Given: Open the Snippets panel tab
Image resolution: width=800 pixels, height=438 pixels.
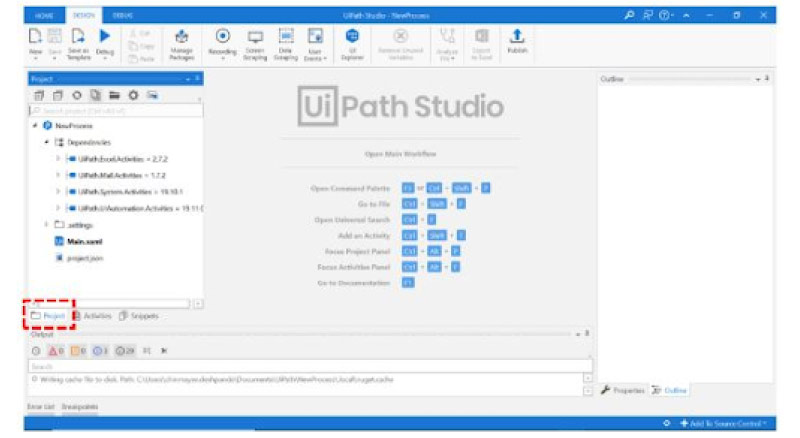Looking at the screenshot, I should (x=139, y=316).
